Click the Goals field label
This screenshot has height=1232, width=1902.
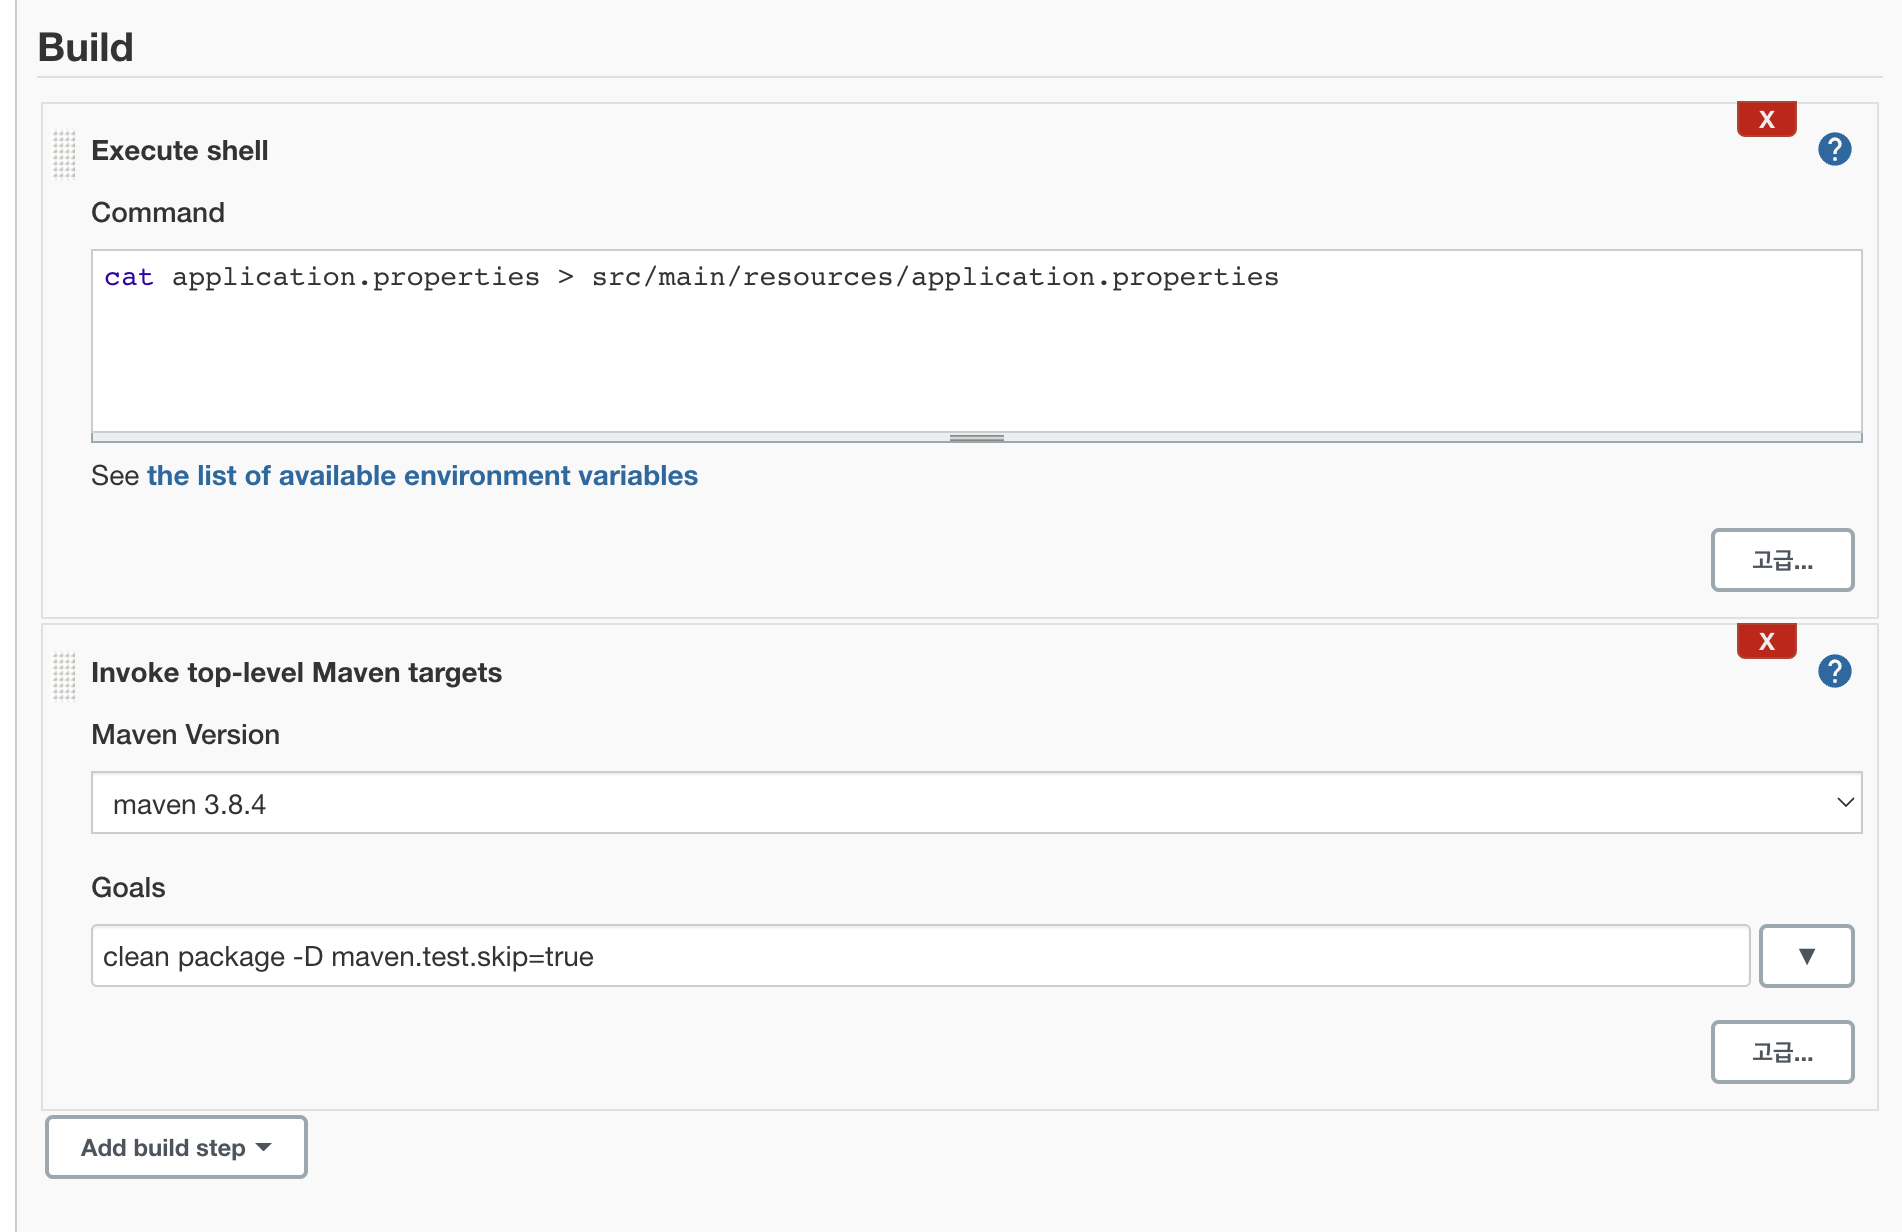pyautogui.click(x=128, y=888)
